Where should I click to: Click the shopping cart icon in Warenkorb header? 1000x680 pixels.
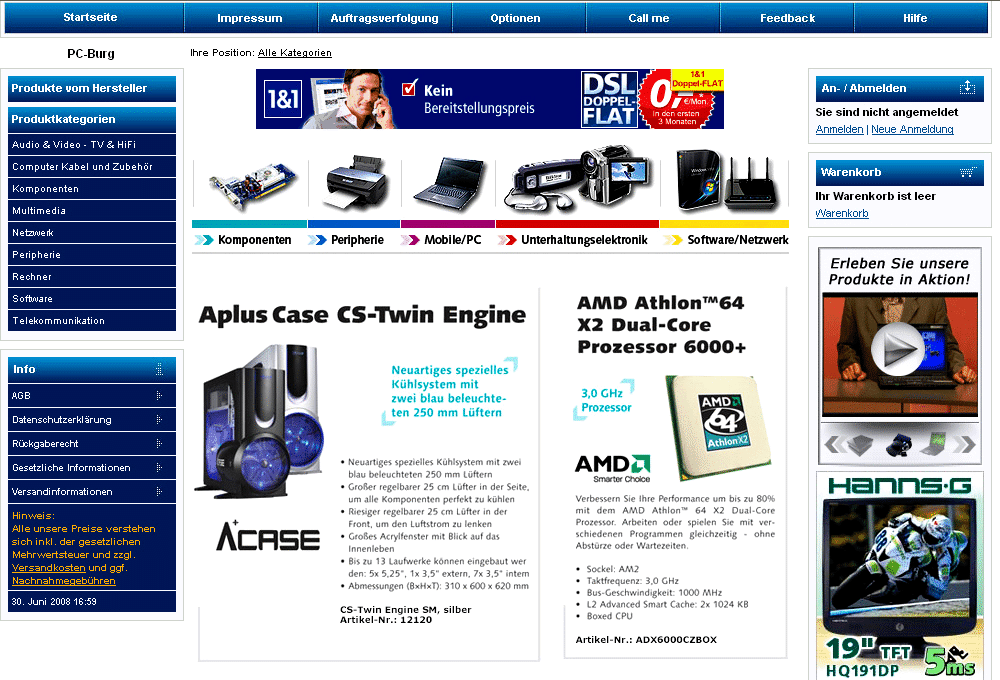(968, 172)
